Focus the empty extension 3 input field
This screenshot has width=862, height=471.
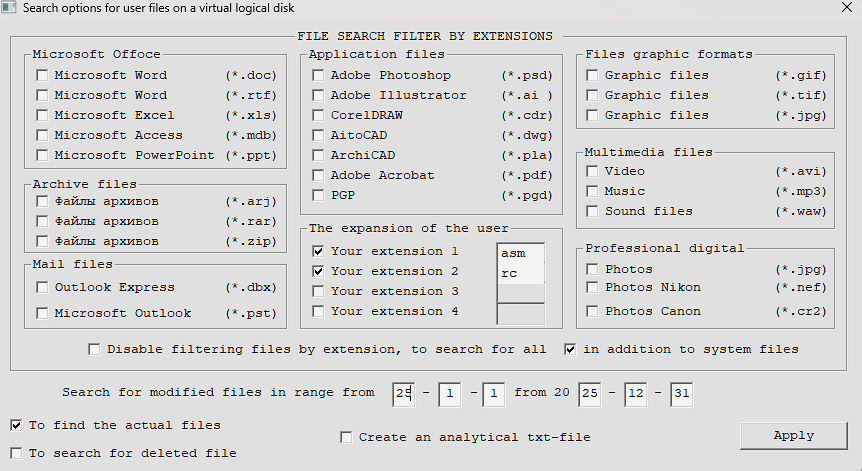(x=521, y=293)
